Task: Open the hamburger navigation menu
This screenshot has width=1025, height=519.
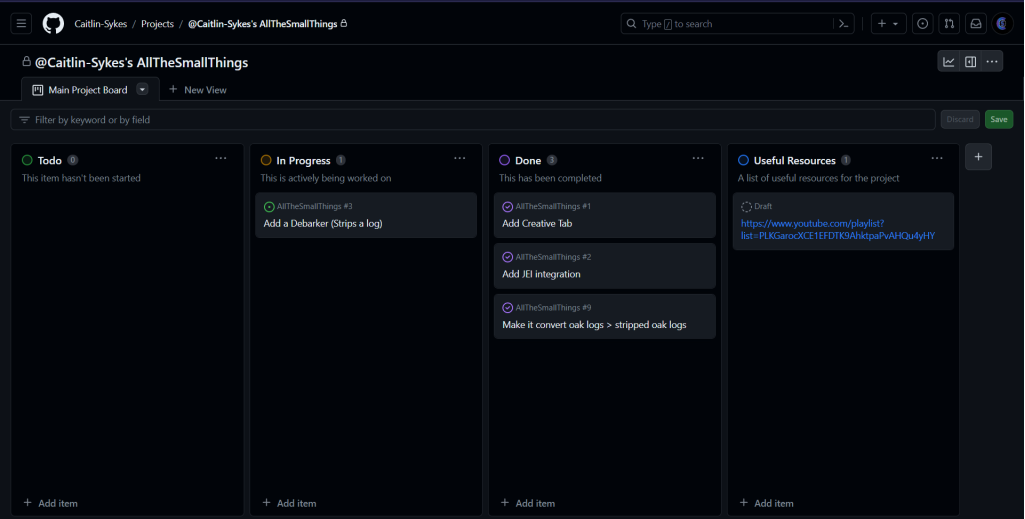Action: pyautogui.click(x=21, y=24)
